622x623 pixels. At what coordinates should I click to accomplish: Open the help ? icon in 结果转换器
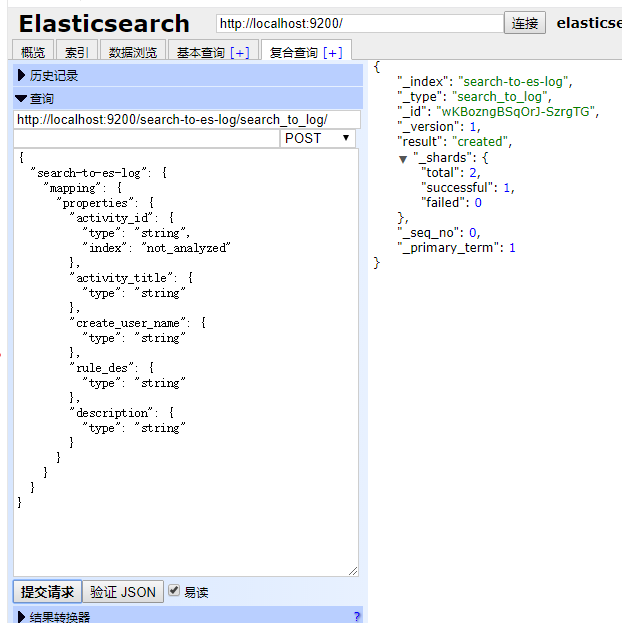click(x=357, y=616)
